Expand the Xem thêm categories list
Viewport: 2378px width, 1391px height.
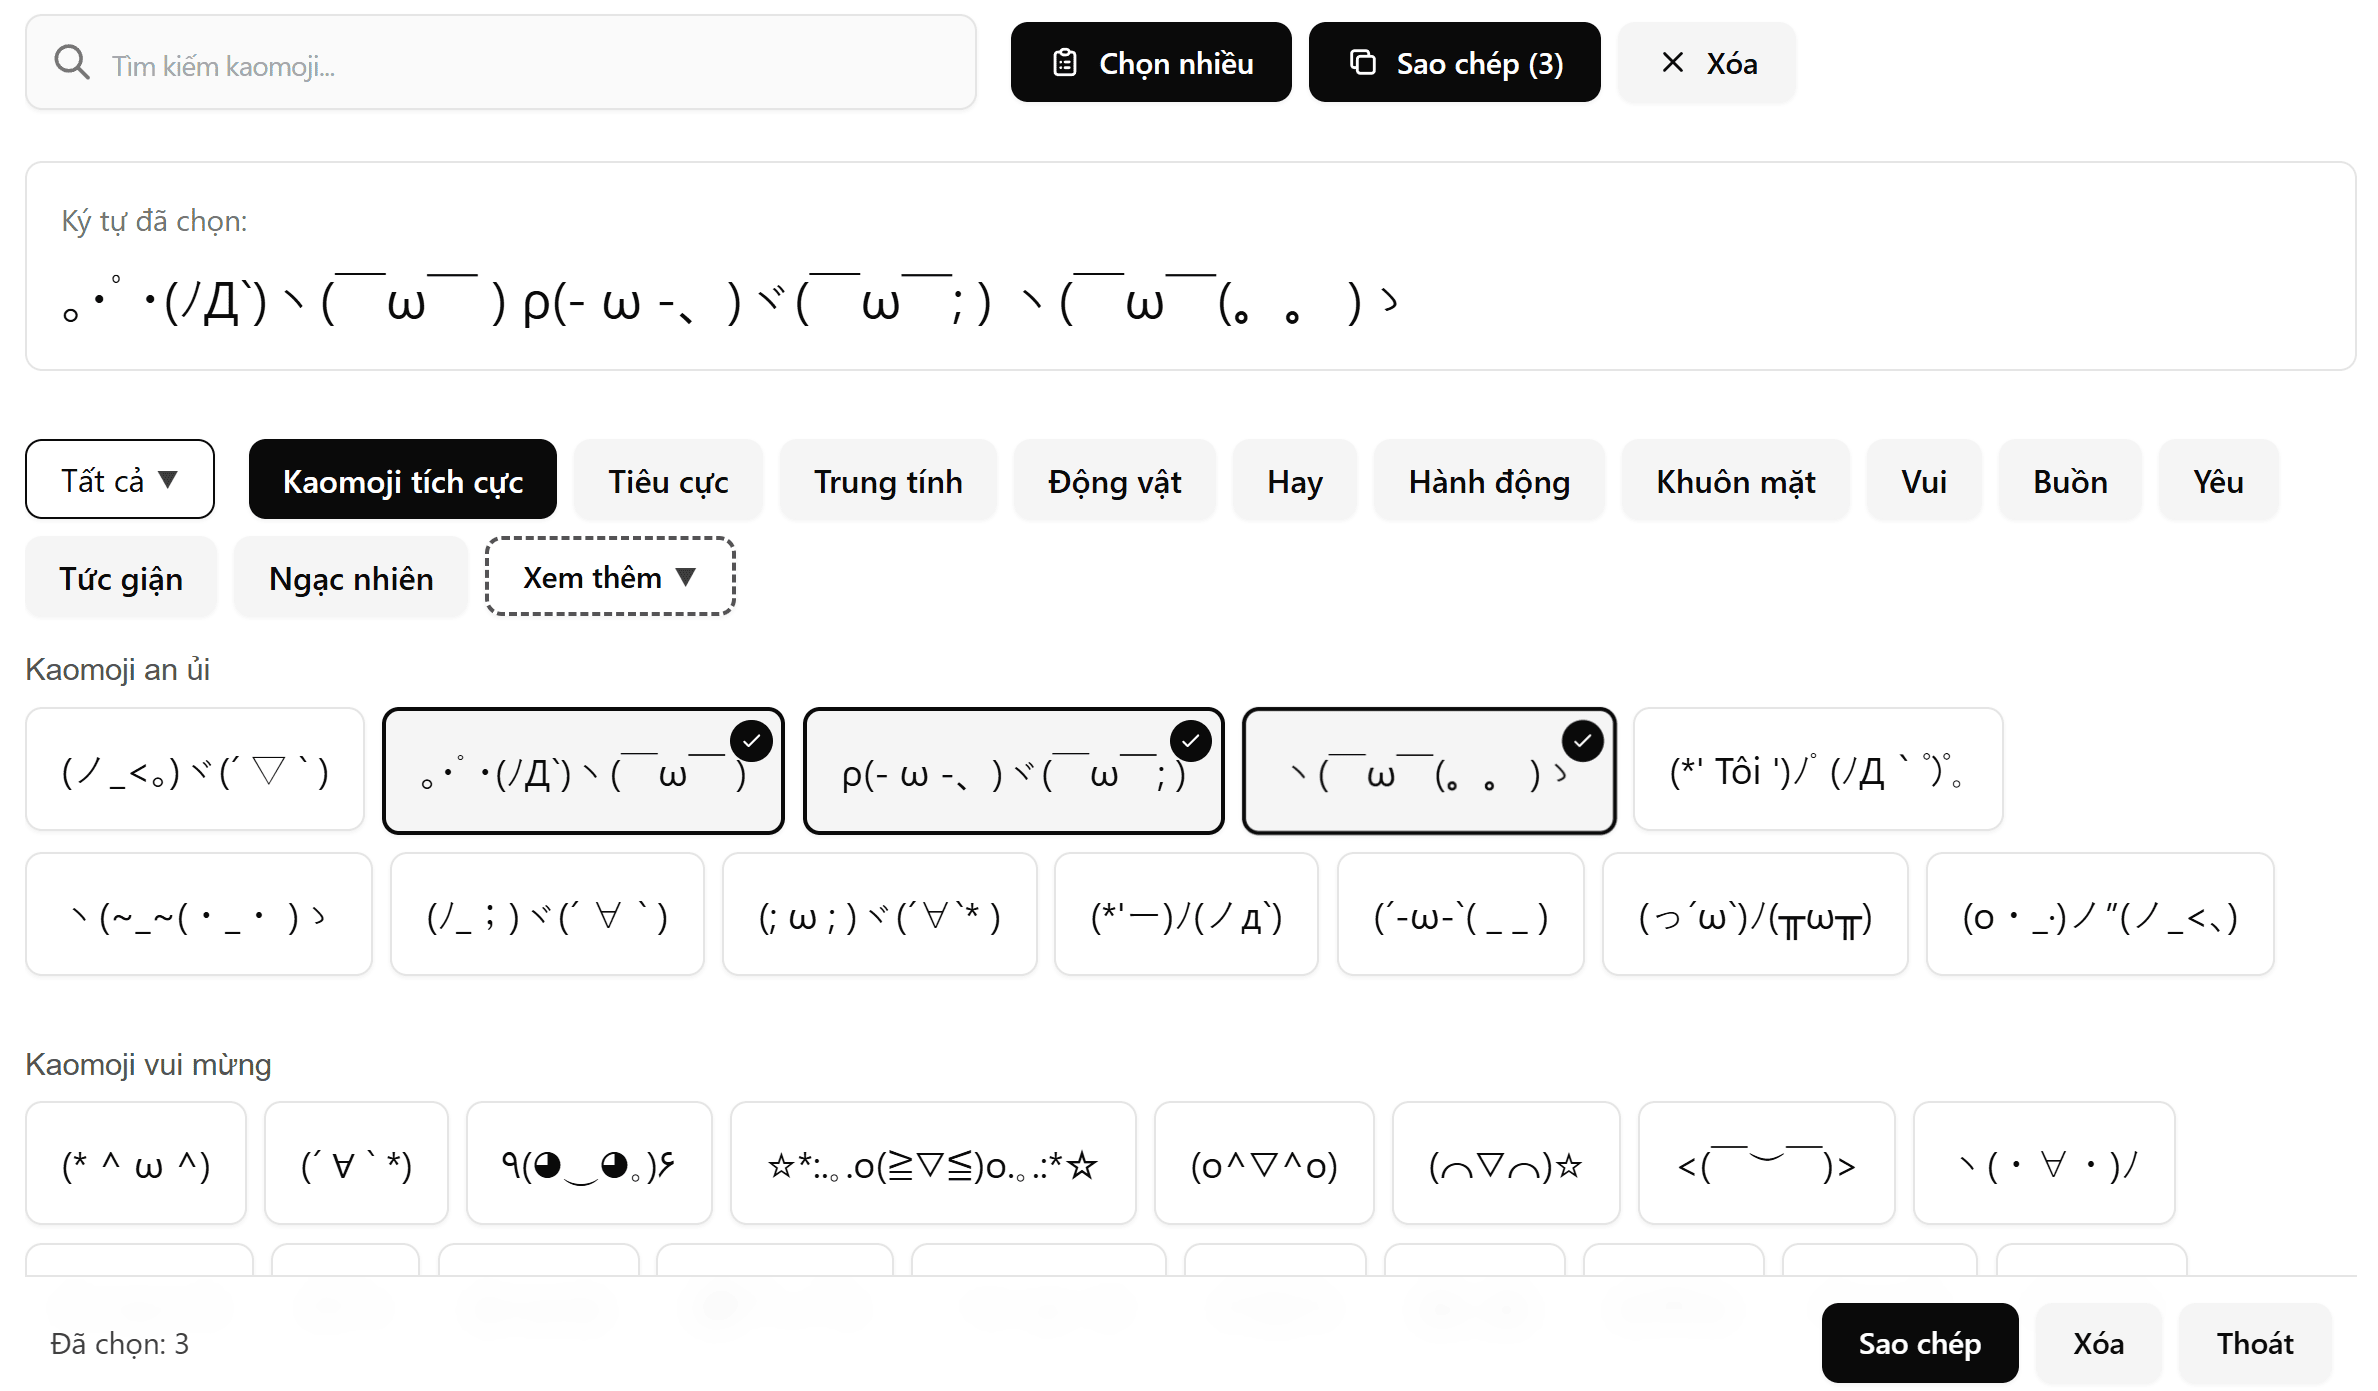(x=610, y=577)
